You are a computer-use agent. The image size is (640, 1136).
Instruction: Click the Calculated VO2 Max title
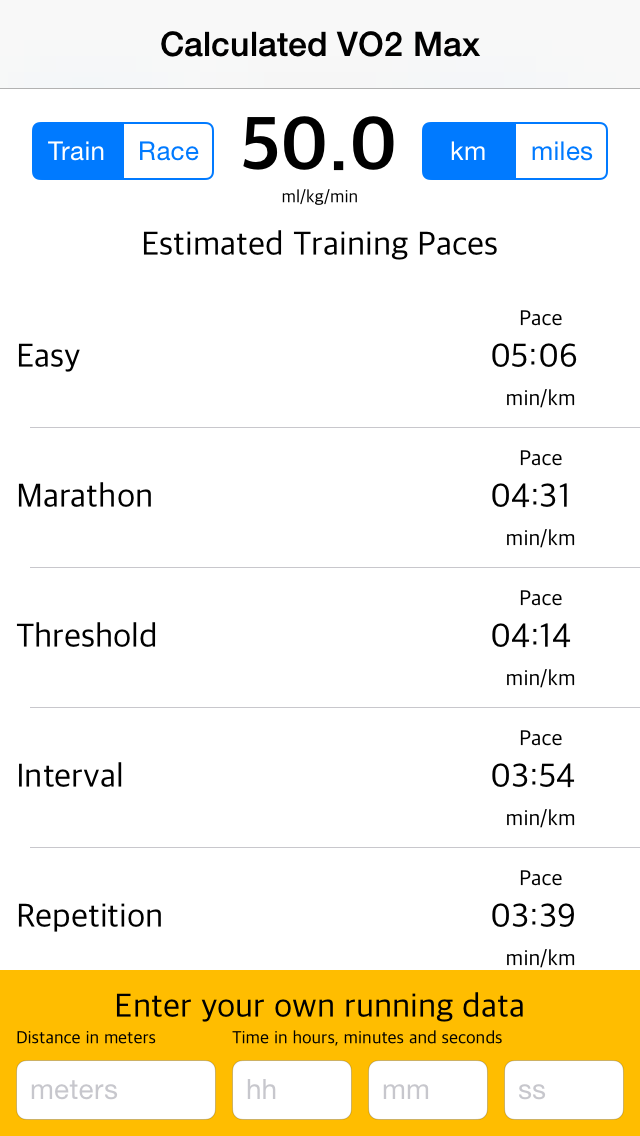click(x=319, y=44)
